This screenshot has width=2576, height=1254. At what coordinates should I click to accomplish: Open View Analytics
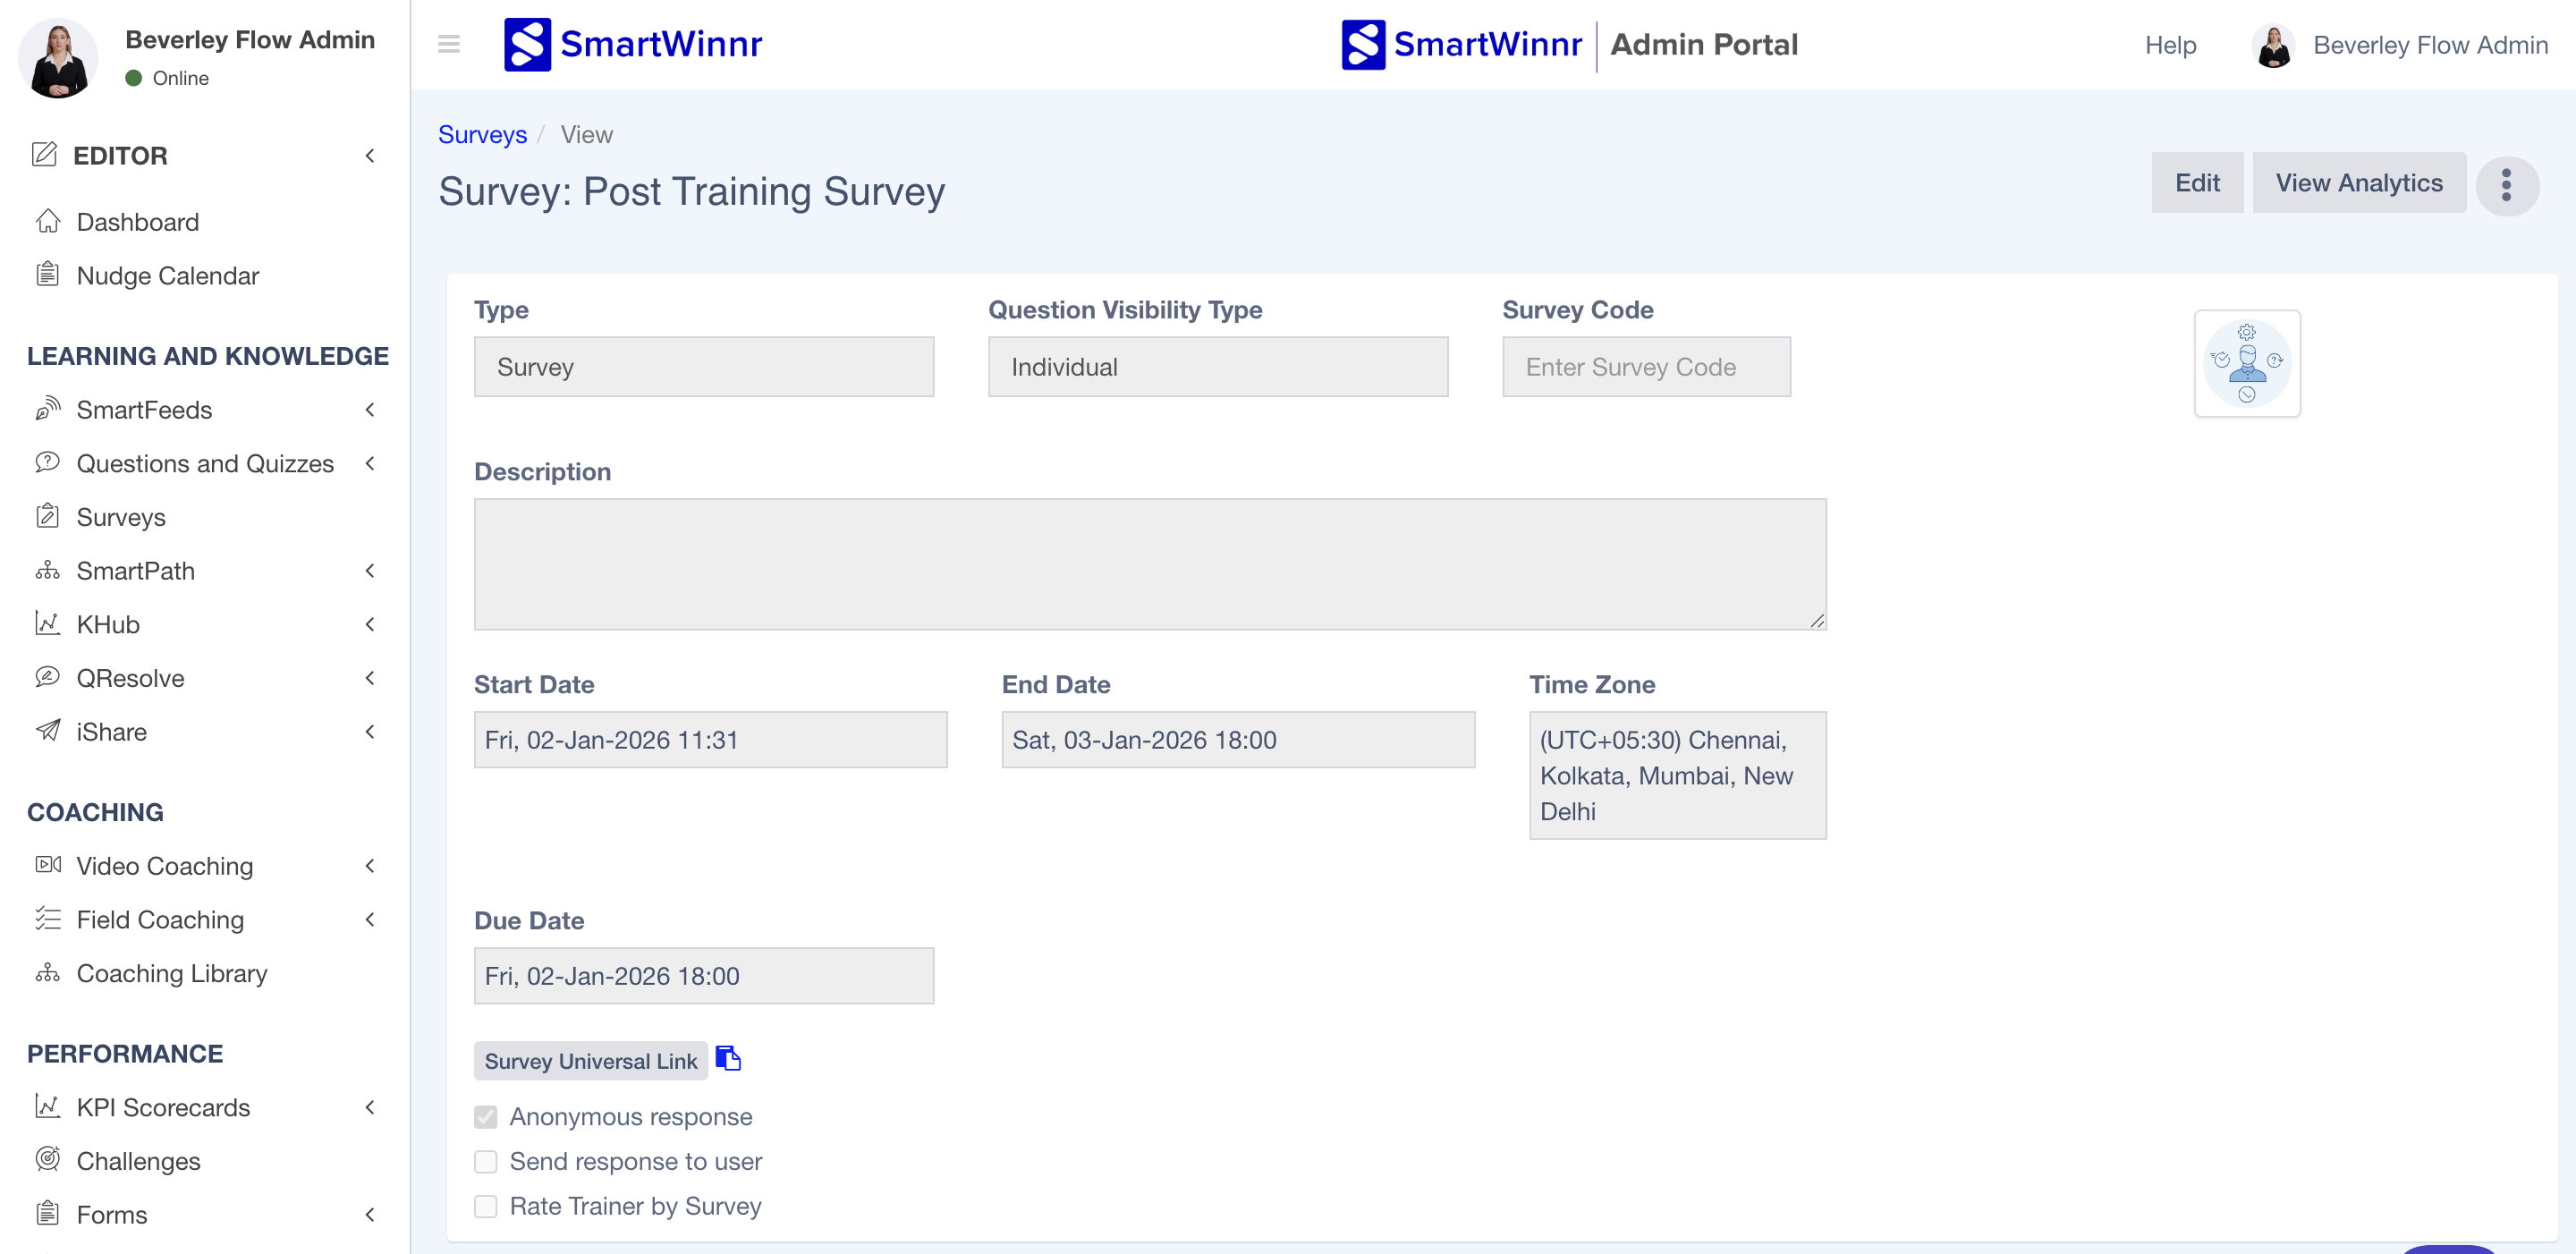pos(2358,183)
